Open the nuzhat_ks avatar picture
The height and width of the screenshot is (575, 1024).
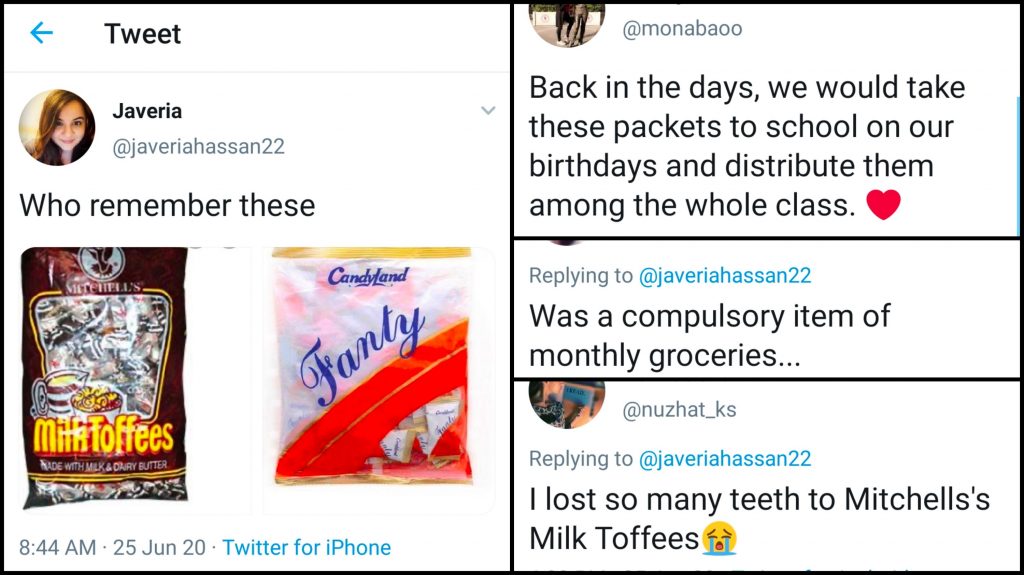tap(567, 402)
